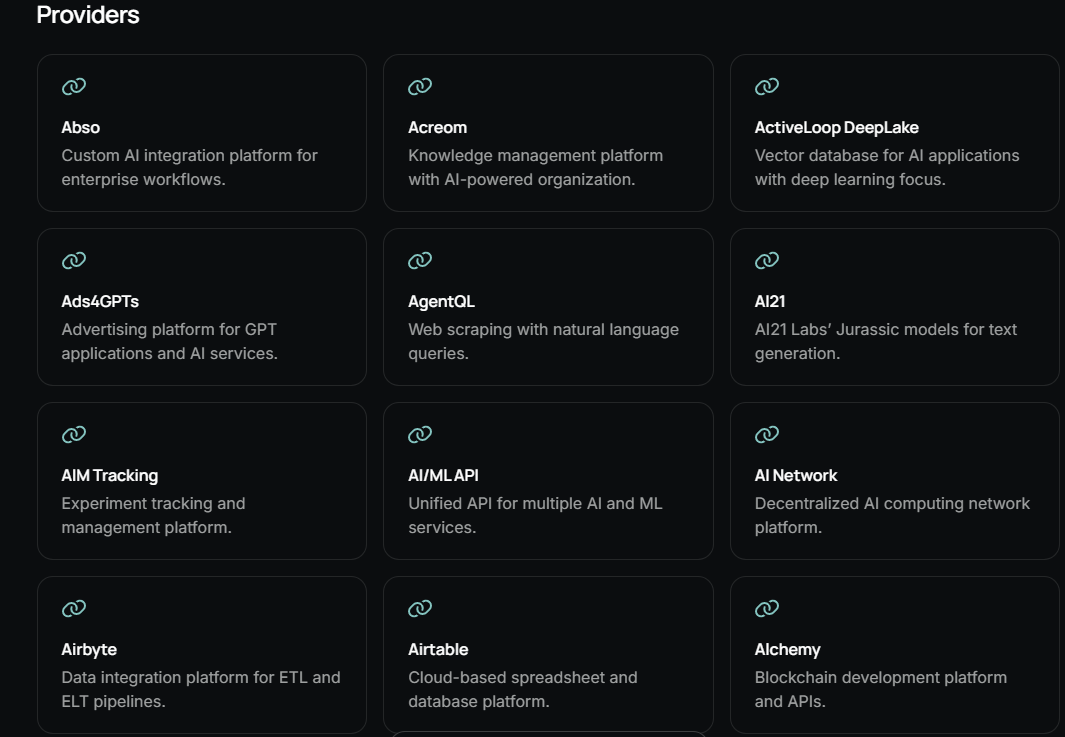
Task: Select the Airbyte data integration description
Action: tap(201, 689)
